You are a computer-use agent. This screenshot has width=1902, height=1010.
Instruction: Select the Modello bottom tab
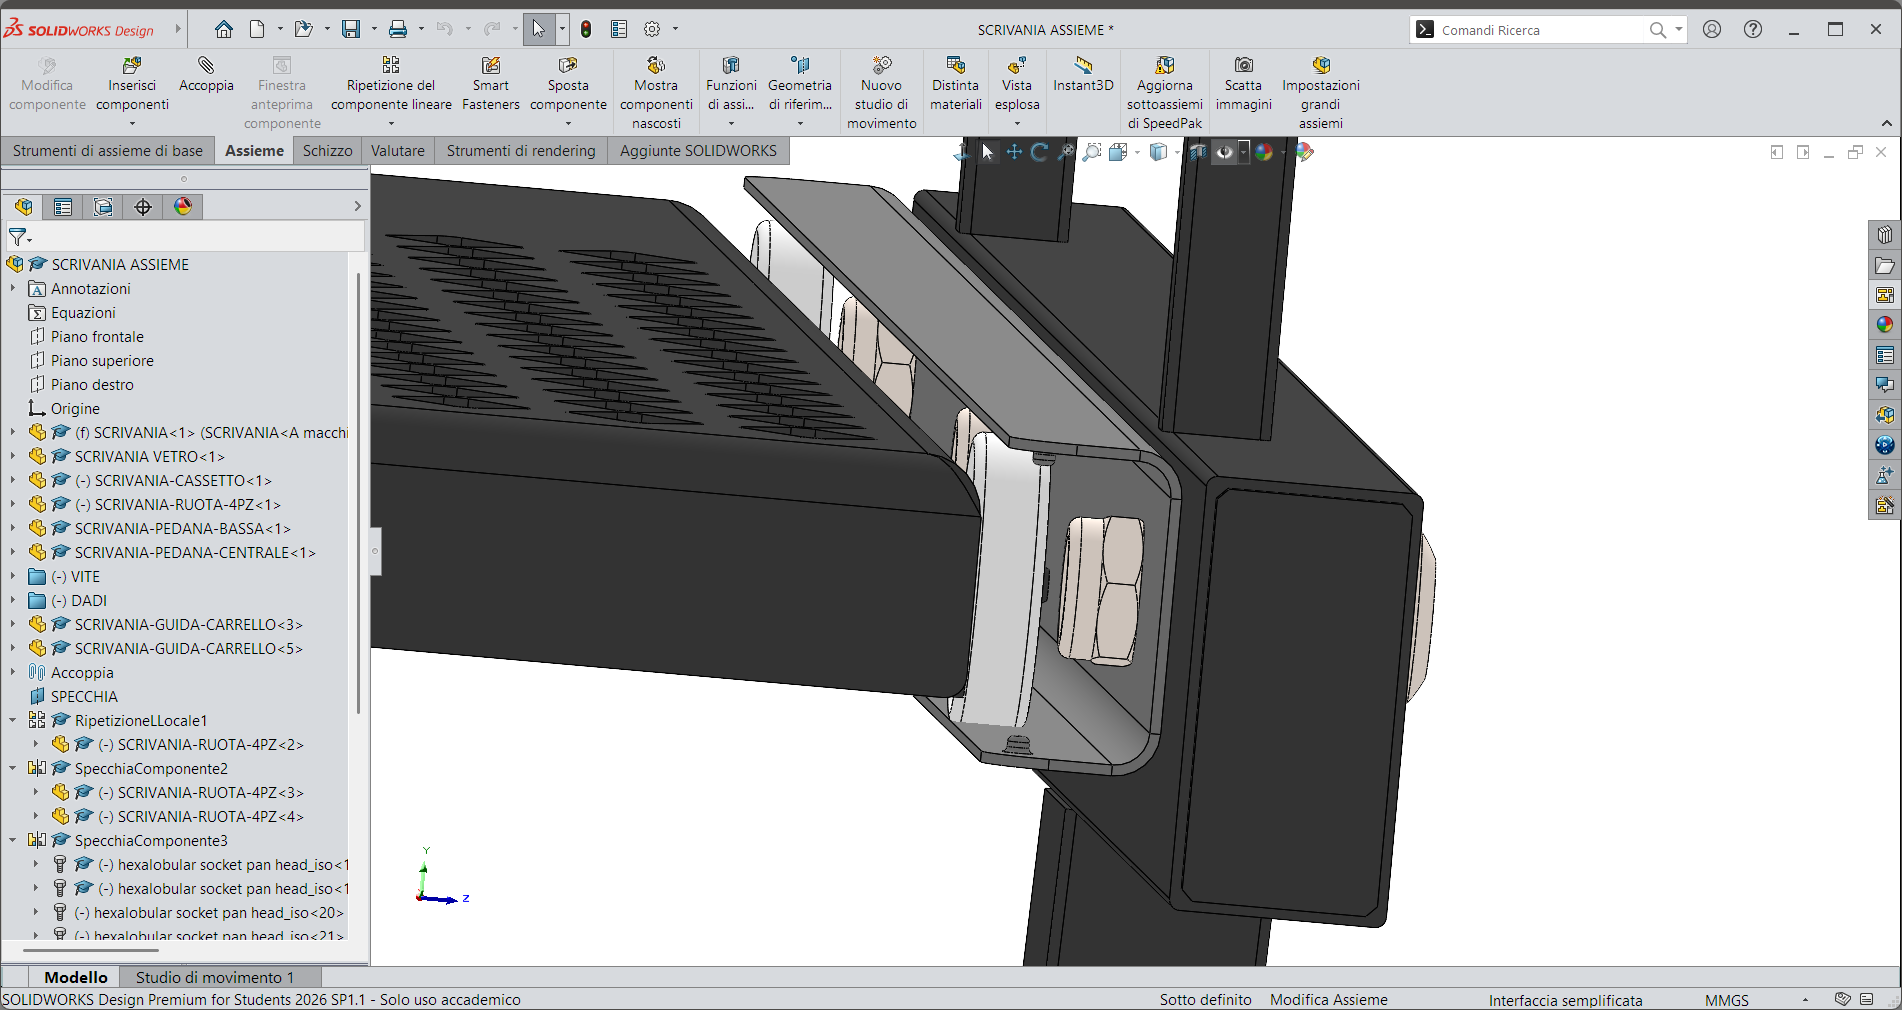76,977
